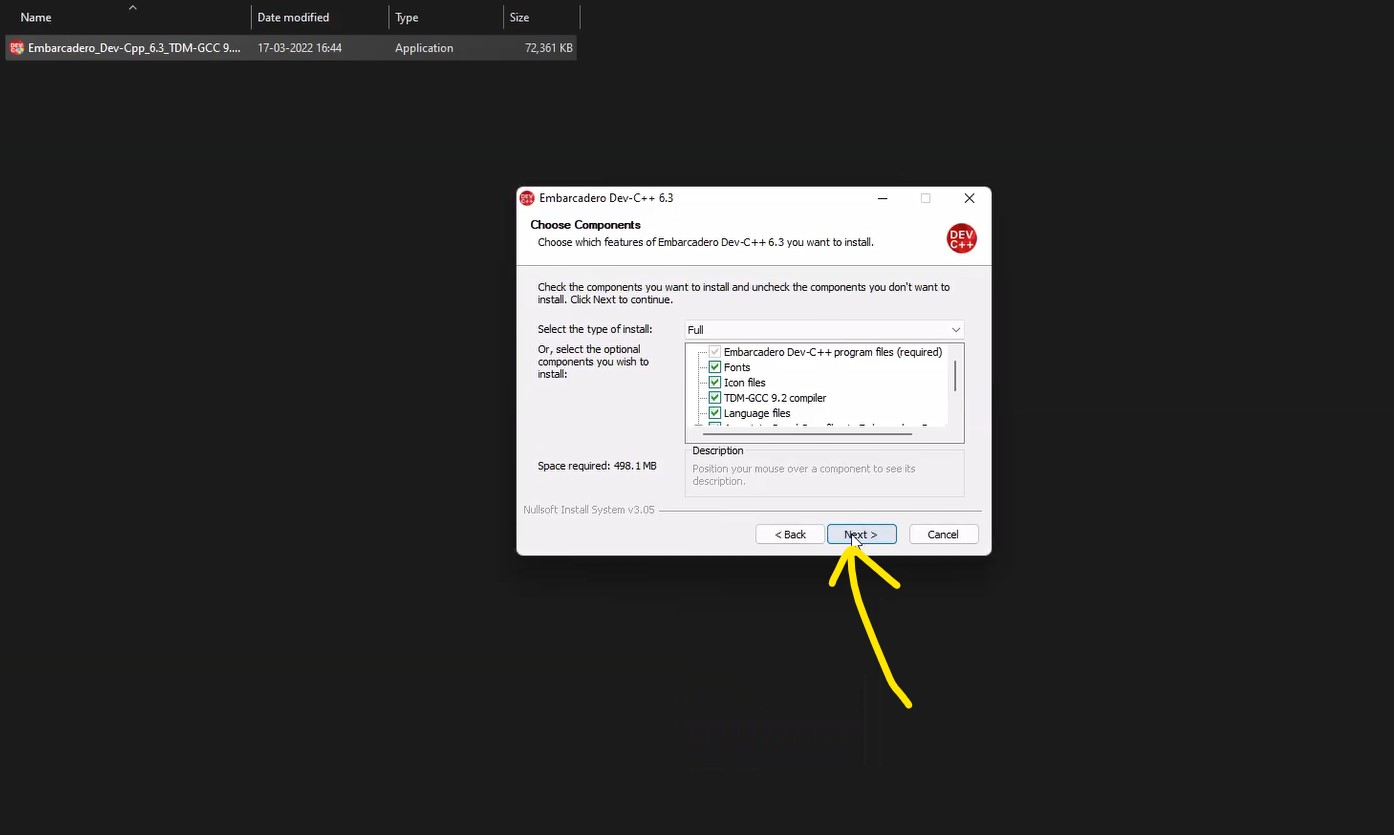
Task: Minimize the Embarcadero Dev-C++ installer window
Action: tap(882, 198)
